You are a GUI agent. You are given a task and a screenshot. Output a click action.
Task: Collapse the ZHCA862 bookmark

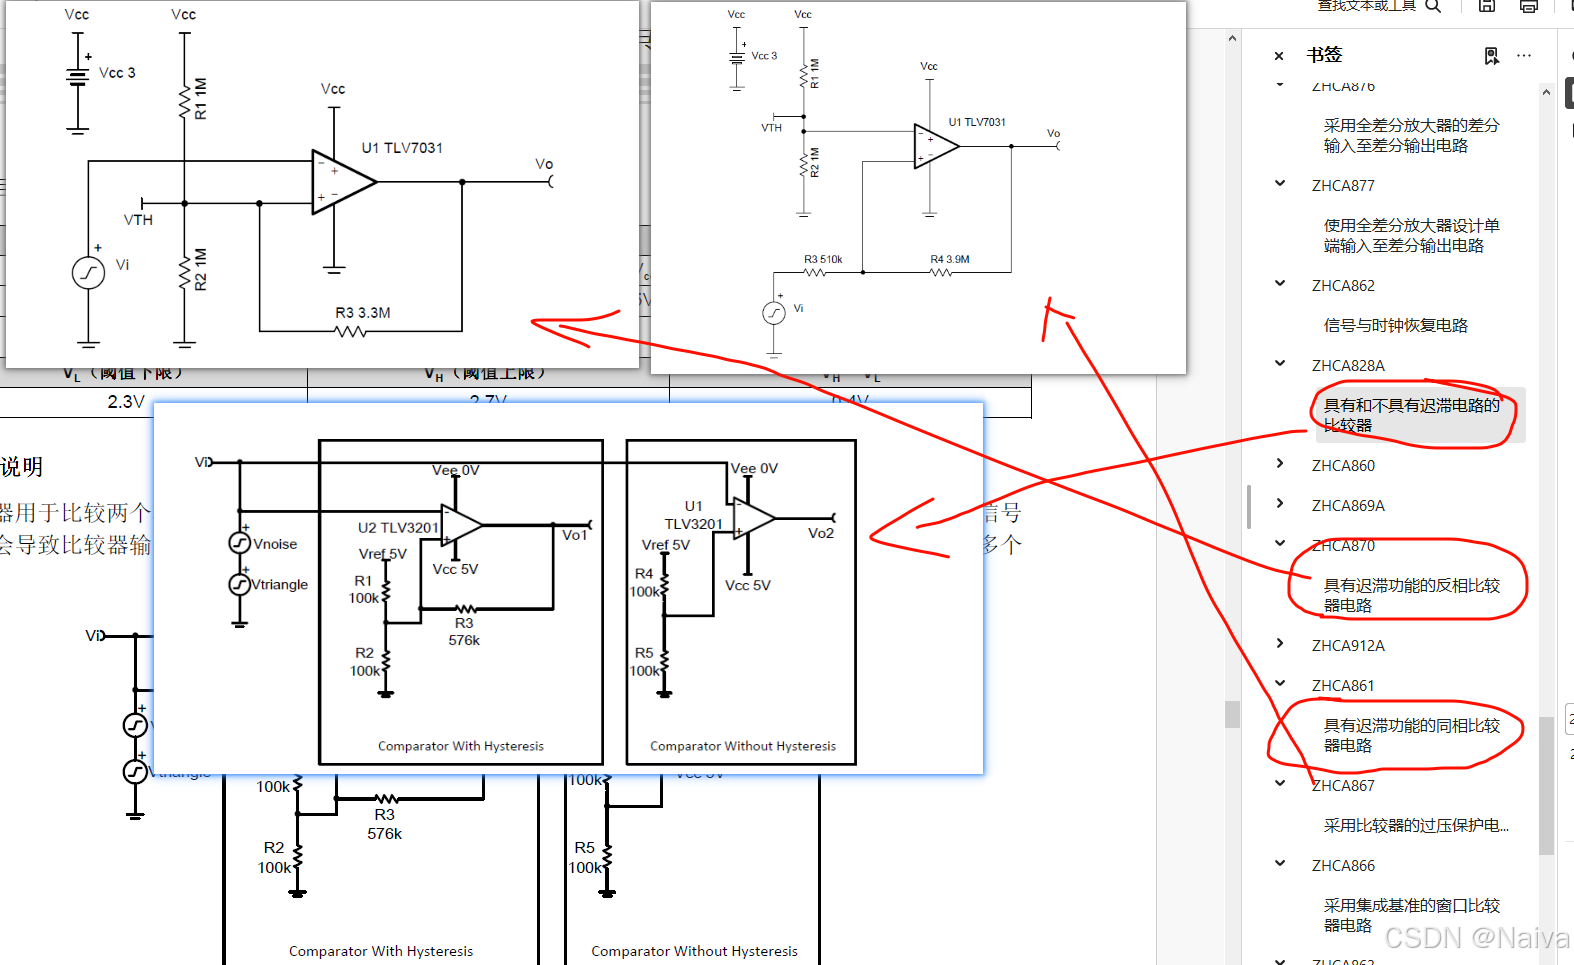(1280, 284)
